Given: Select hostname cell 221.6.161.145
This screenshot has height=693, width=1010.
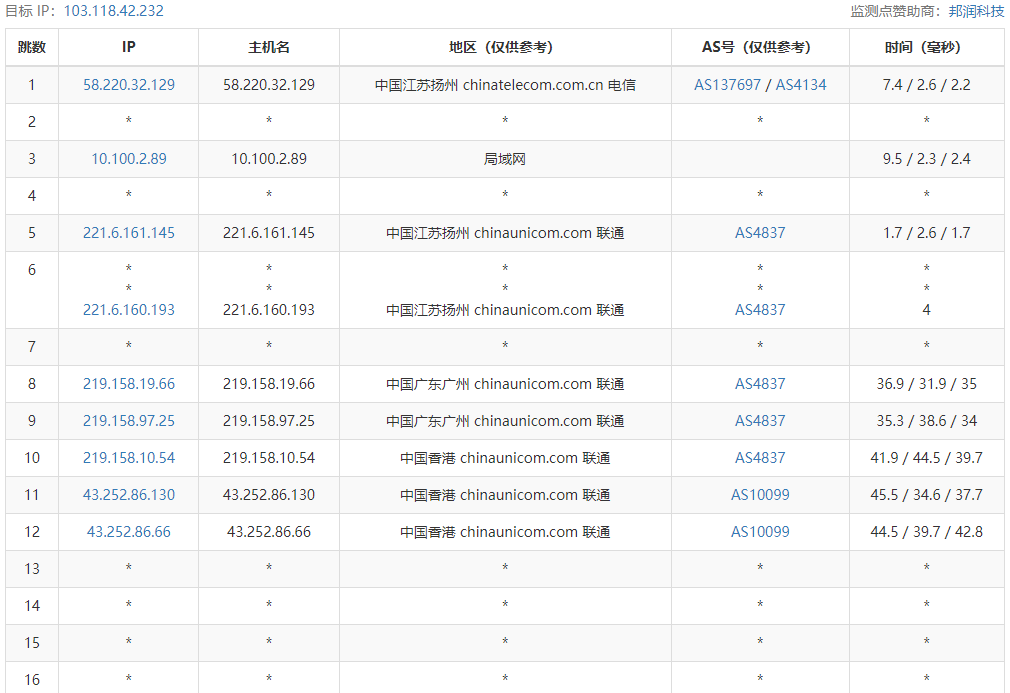Looking at the screenshot, I should (x=269, y=233).
